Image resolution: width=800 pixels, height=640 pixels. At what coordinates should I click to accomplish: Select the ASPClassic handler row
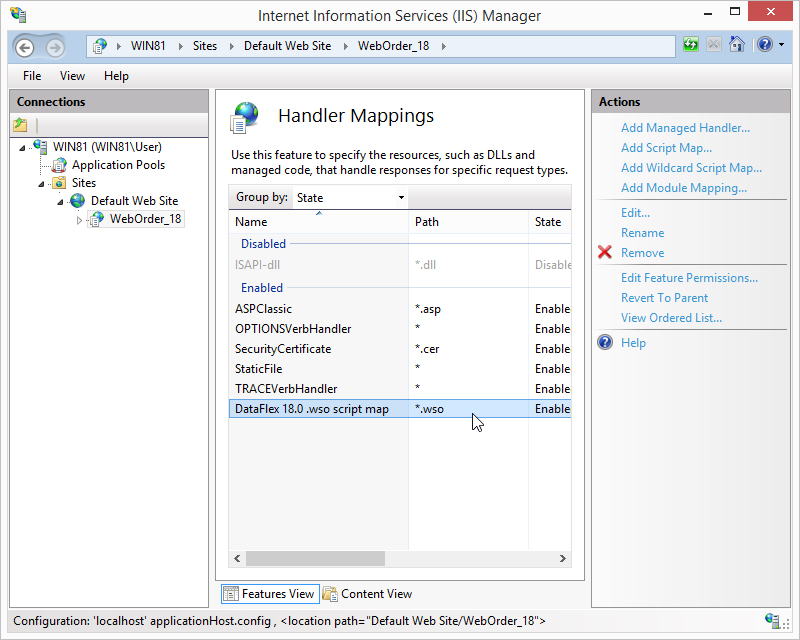[x=400, y=309]
